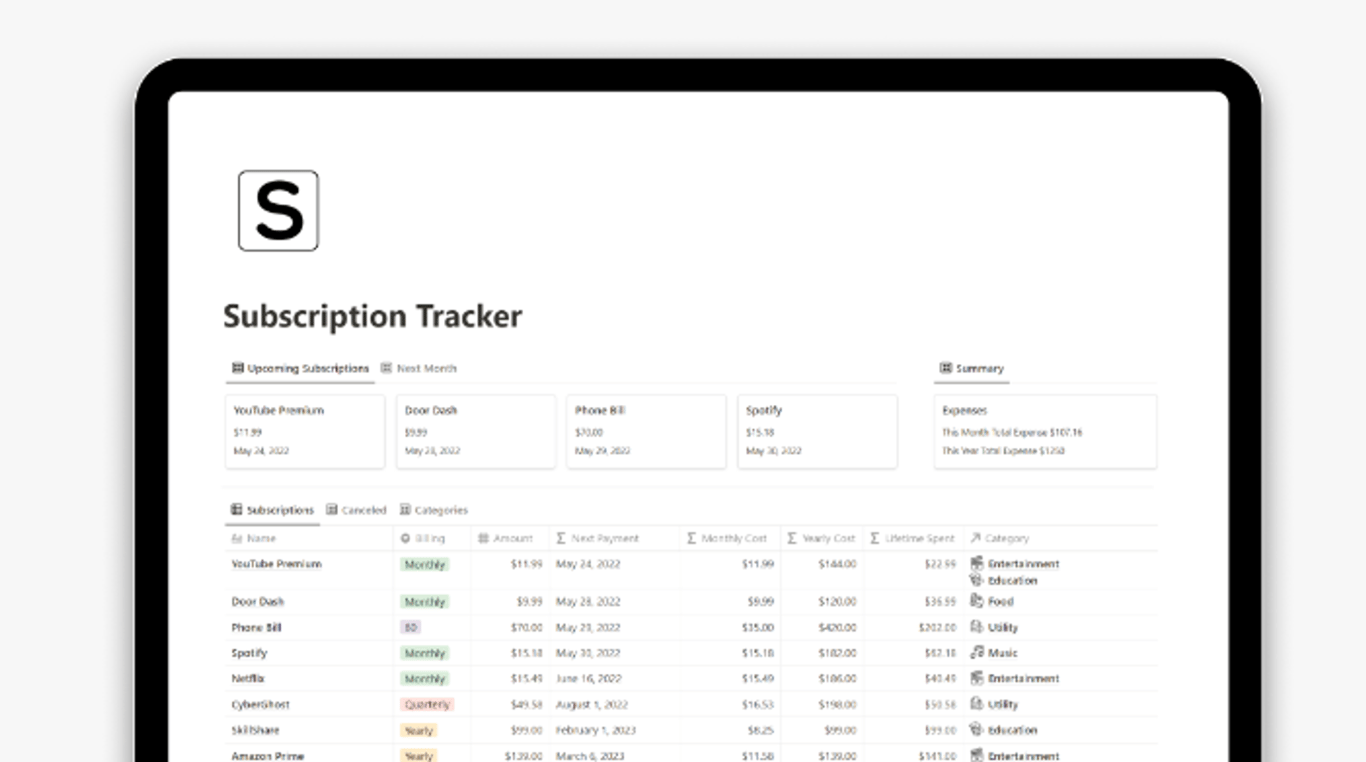Click Utility category icon in Phone Bill row
1366x762 pixels.
pyautogui.click(x=977, y=628)
